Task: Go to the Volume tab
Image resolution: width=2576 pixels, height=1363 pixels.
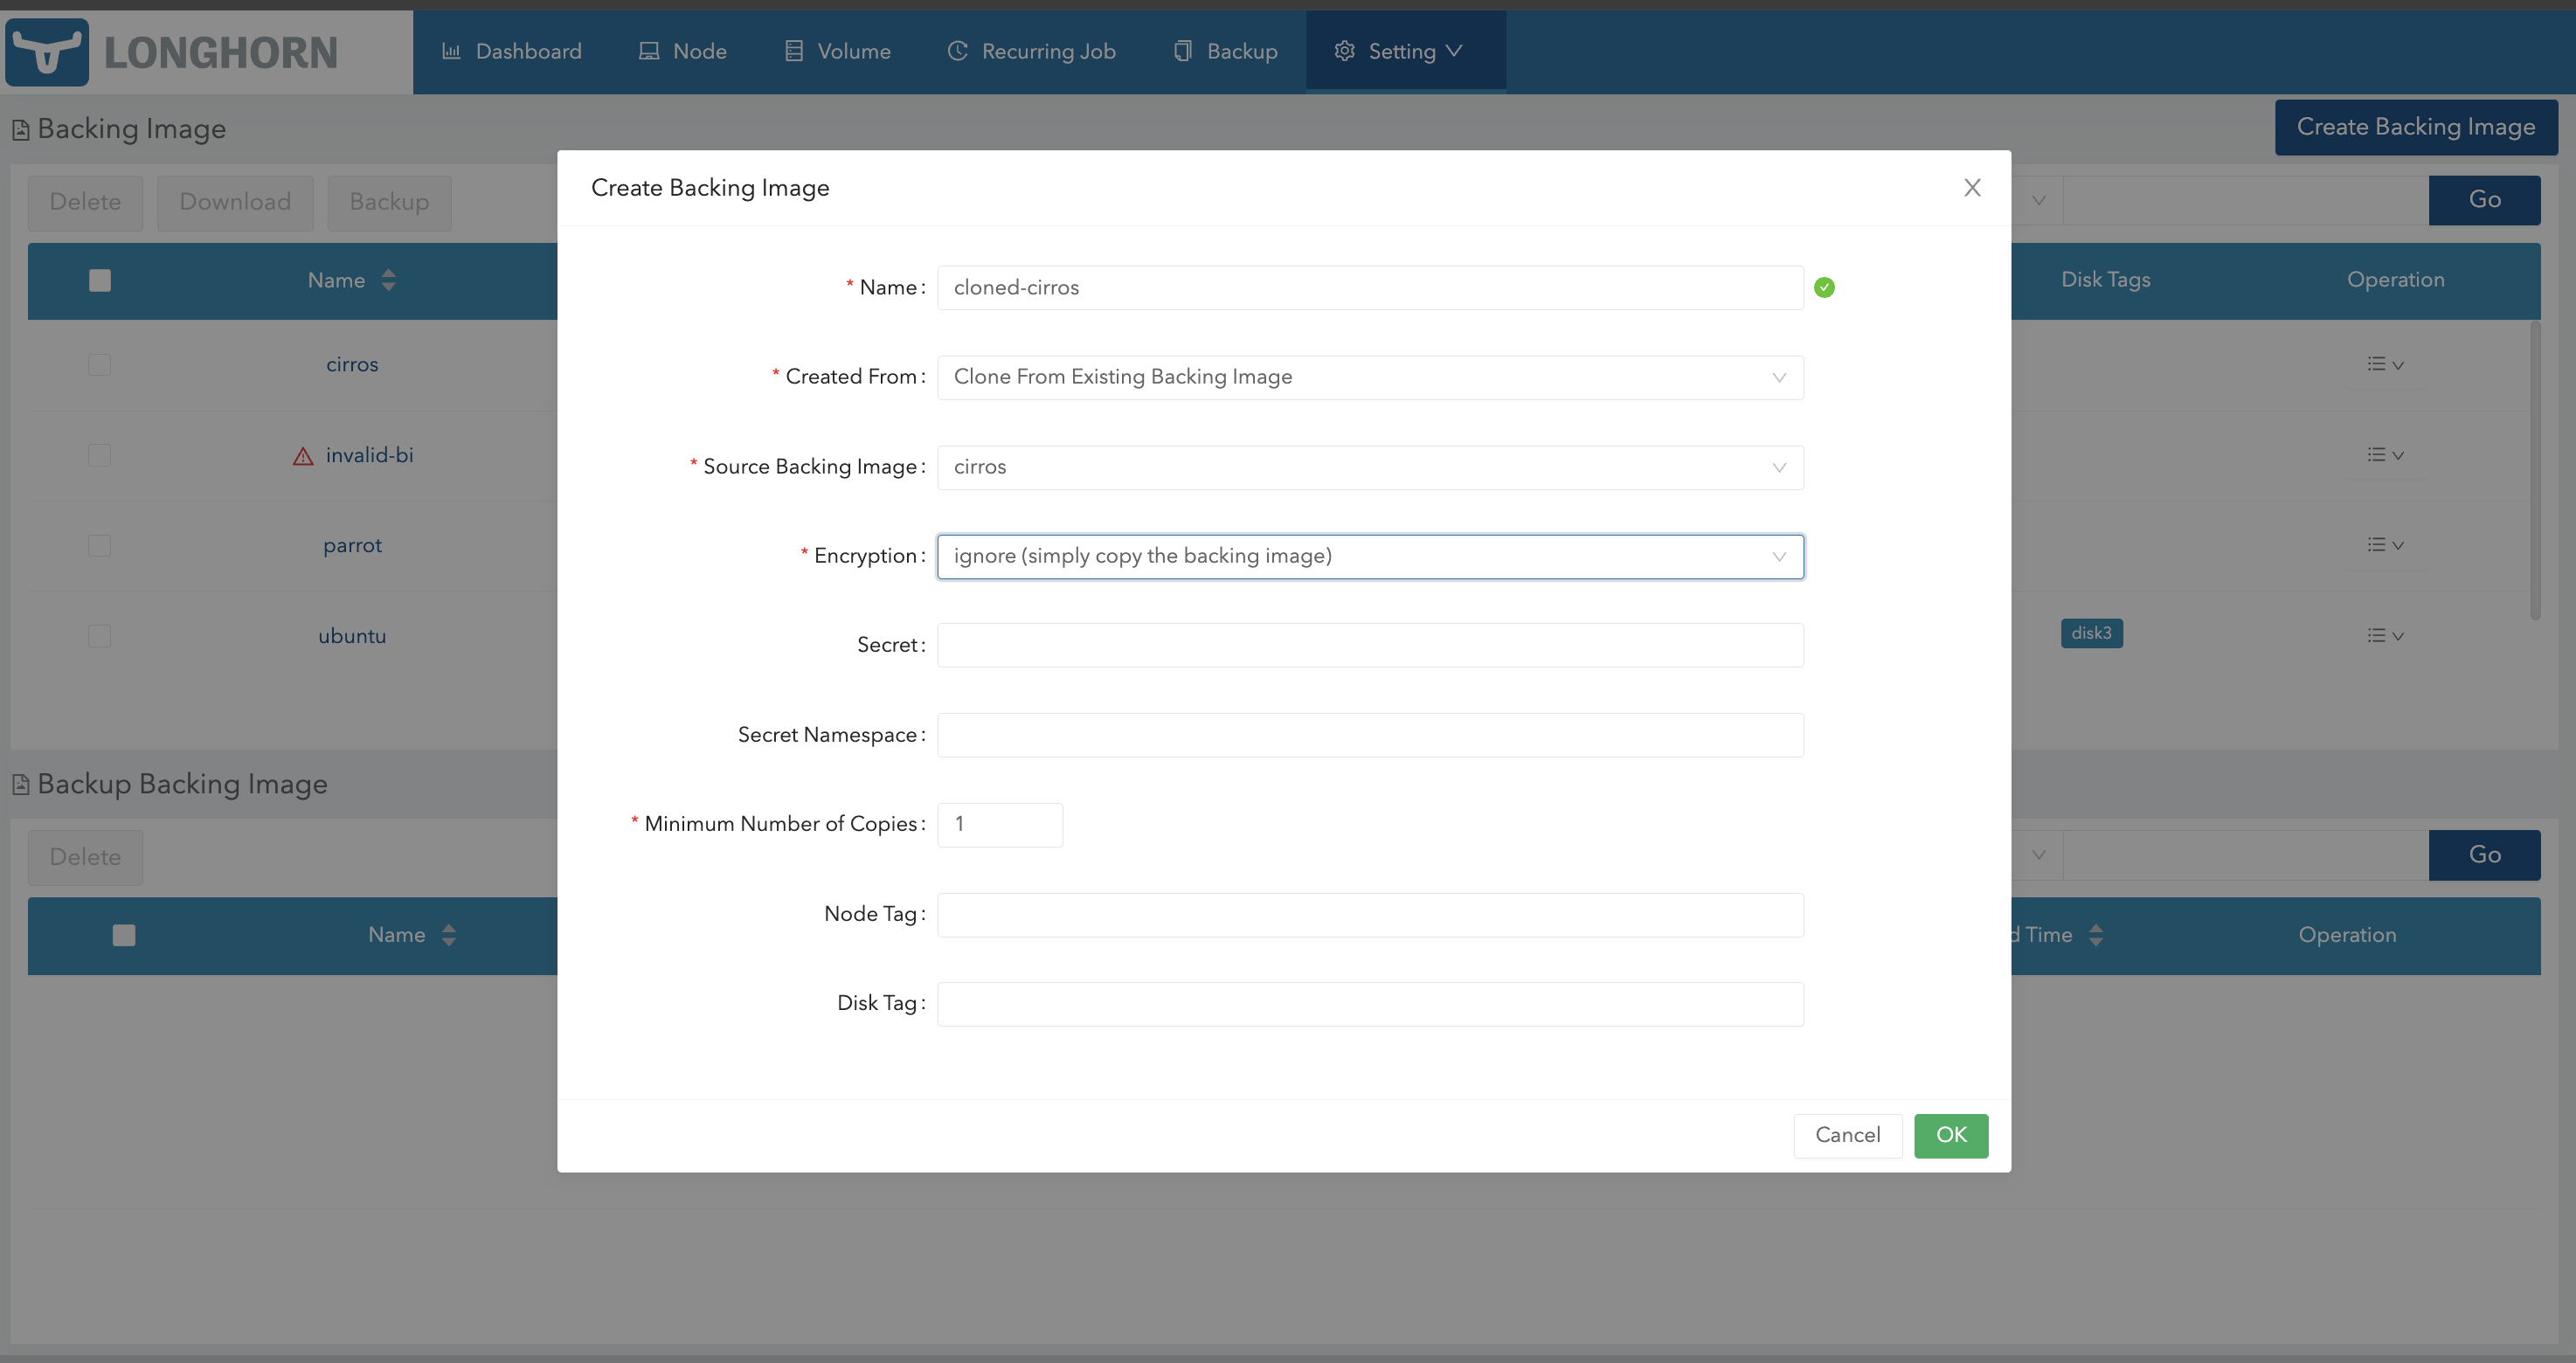Action: coord(837,52)
